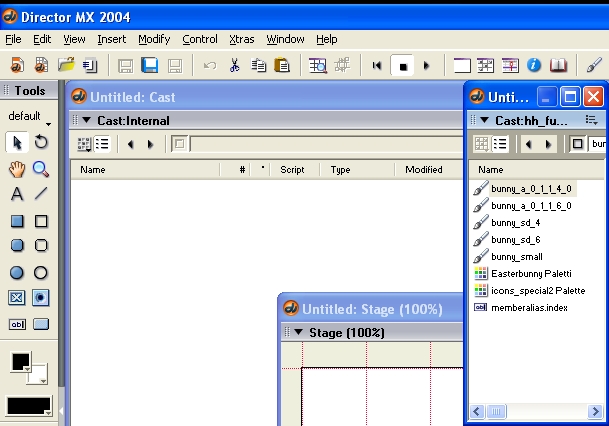Create a new cast from toolbar

41,65
